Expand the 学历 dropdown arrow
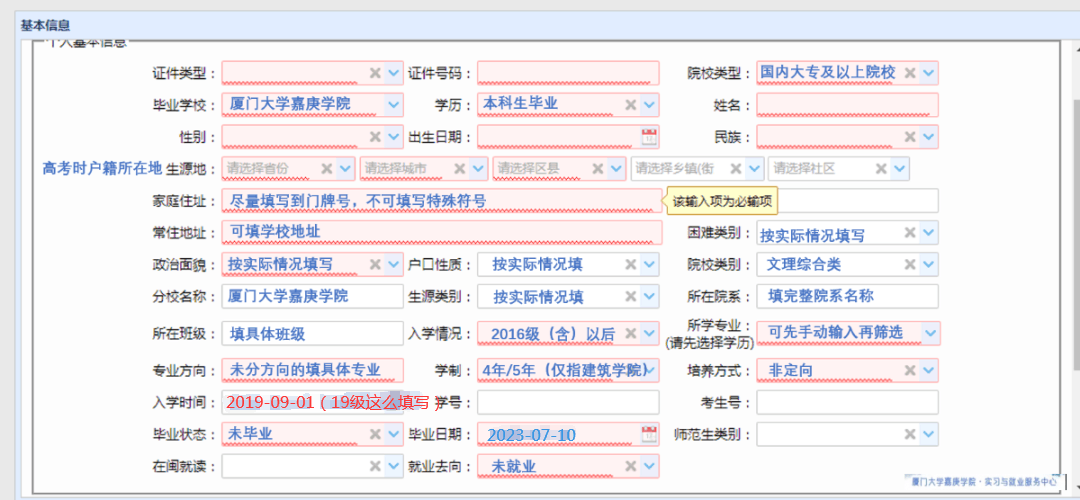1080x500 pixels. [650, 105]
